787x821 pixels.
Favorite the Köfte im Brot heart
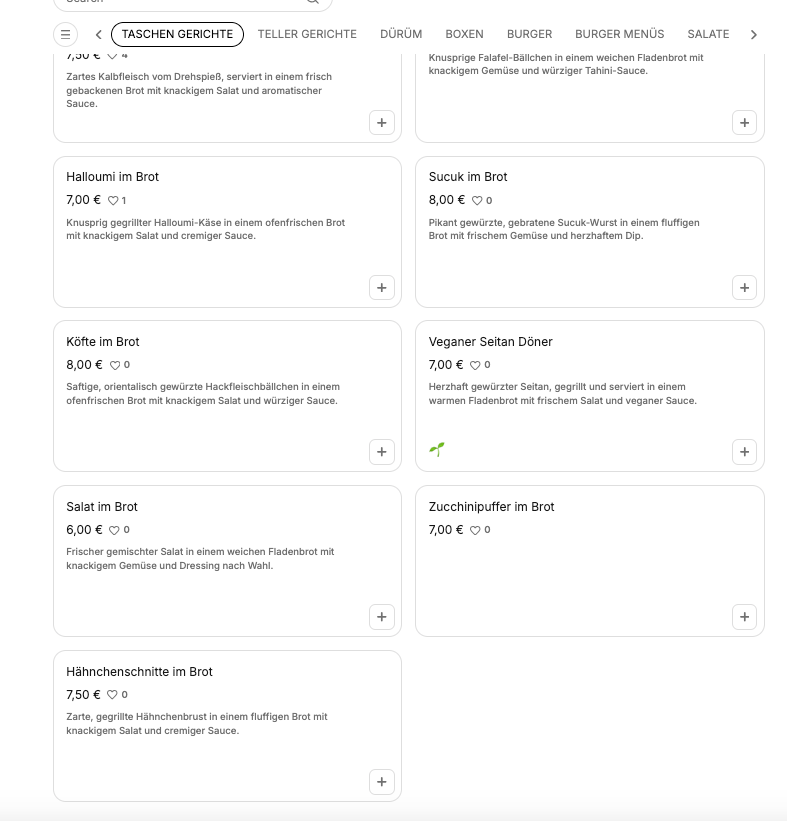[115, 365]
